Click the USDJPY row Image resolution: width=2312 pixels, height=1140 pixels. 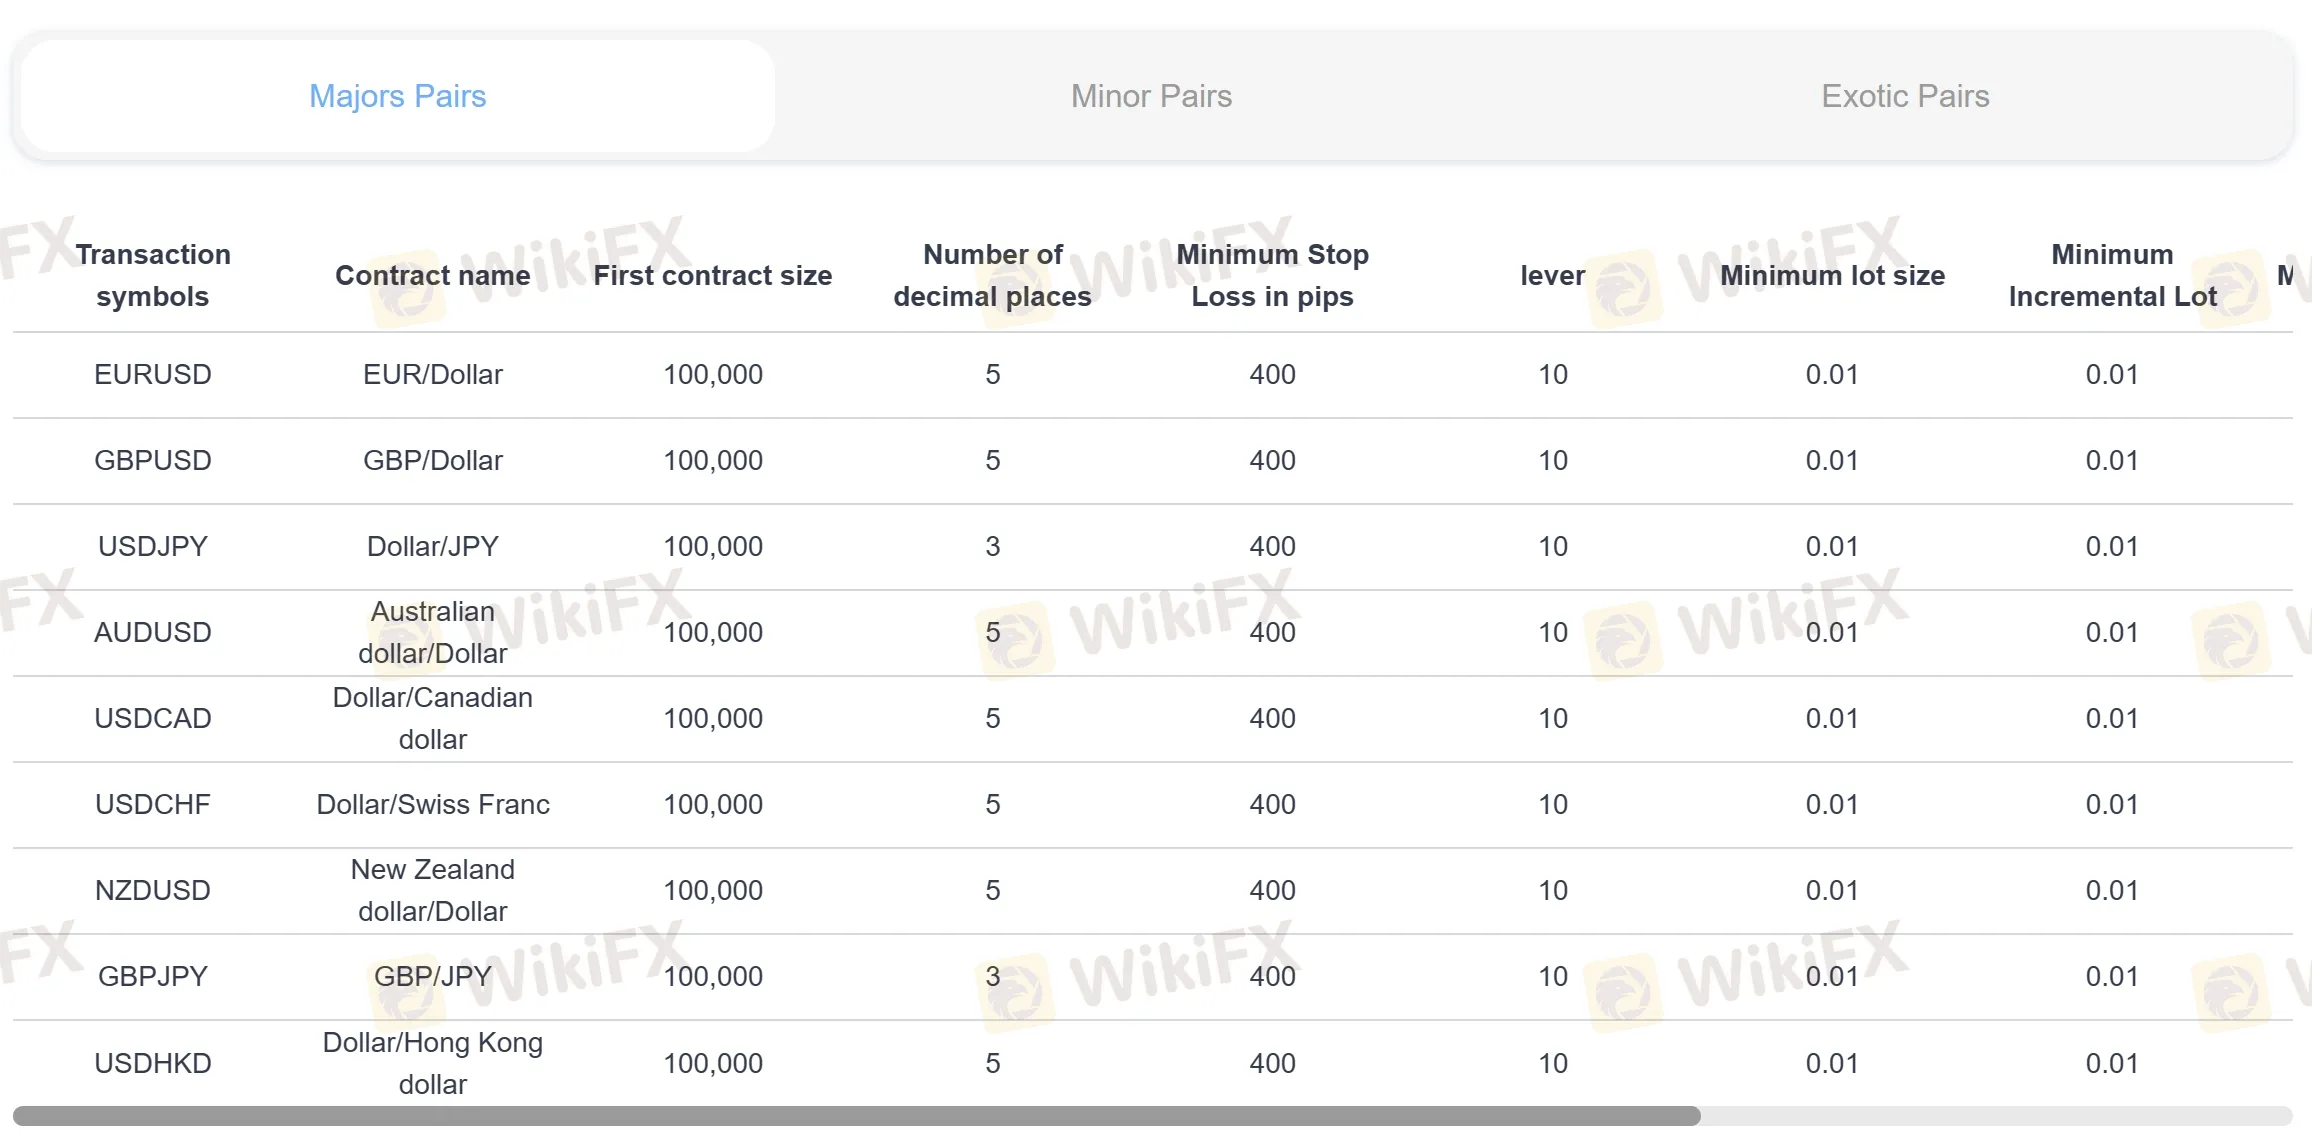[x=153, y=546]
